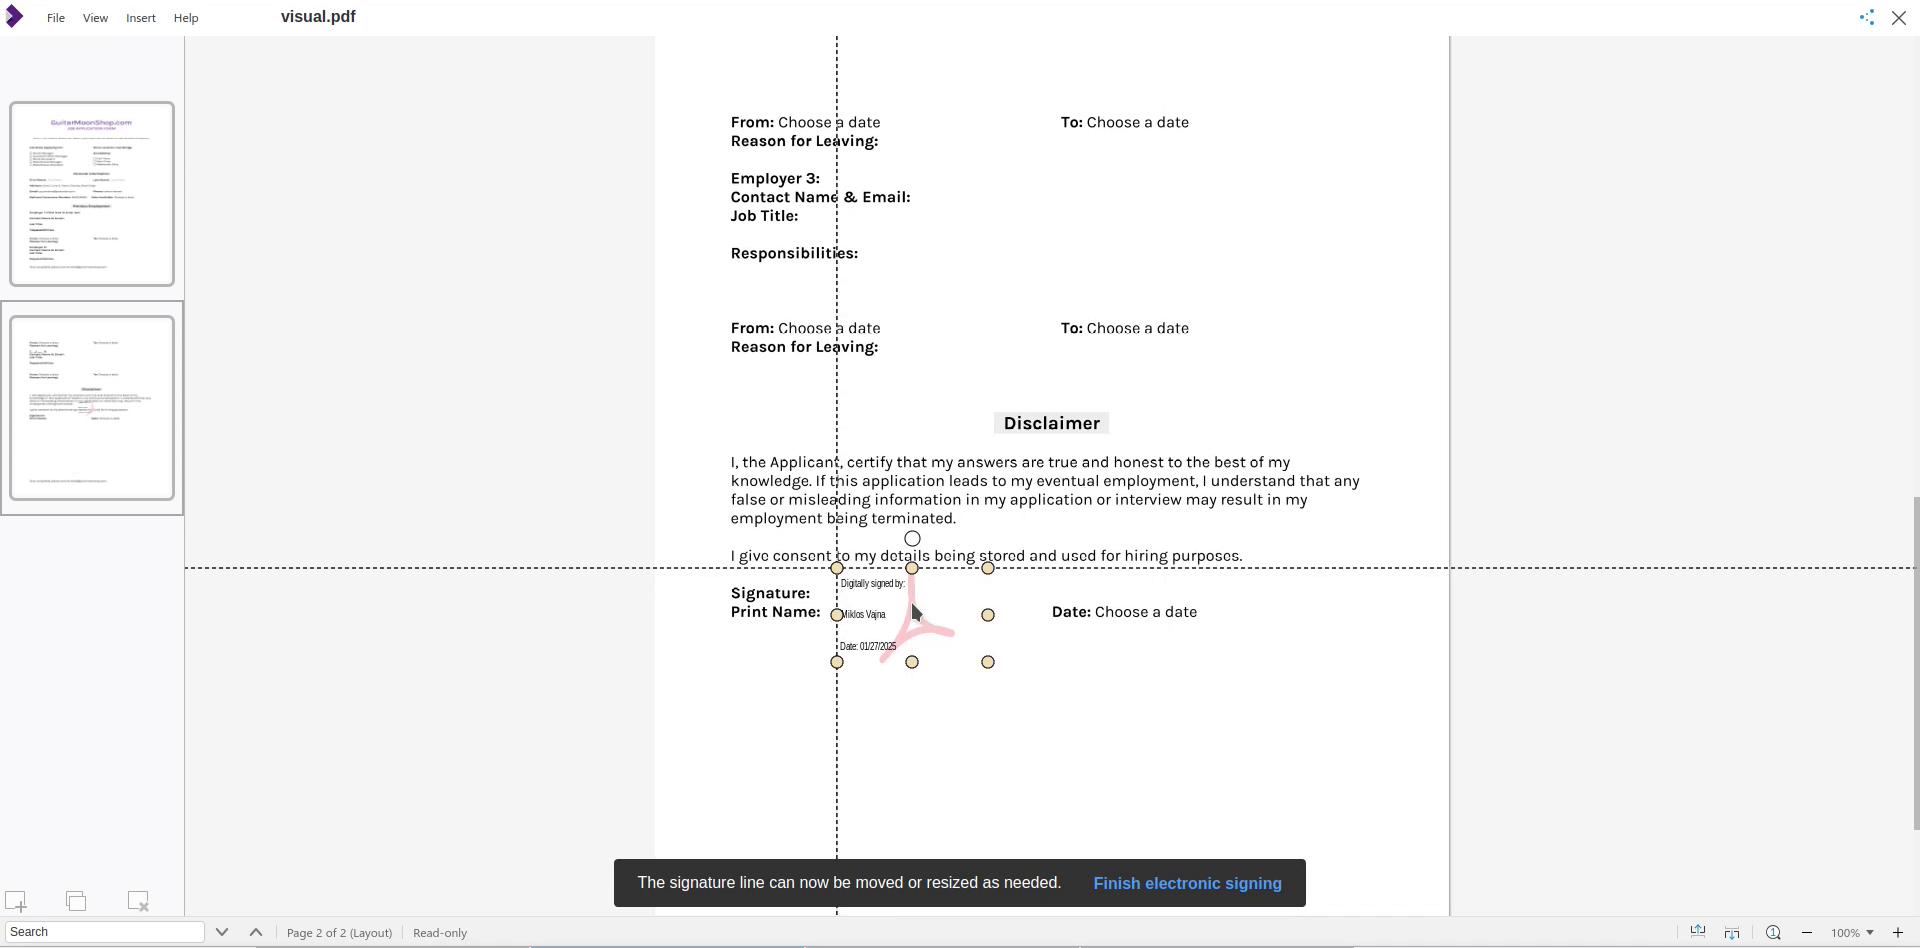Image resolution: width=1920 pixels, height=948 pixels.
Task: Go to previous page icon in status bar
Action: (1698, 932)
